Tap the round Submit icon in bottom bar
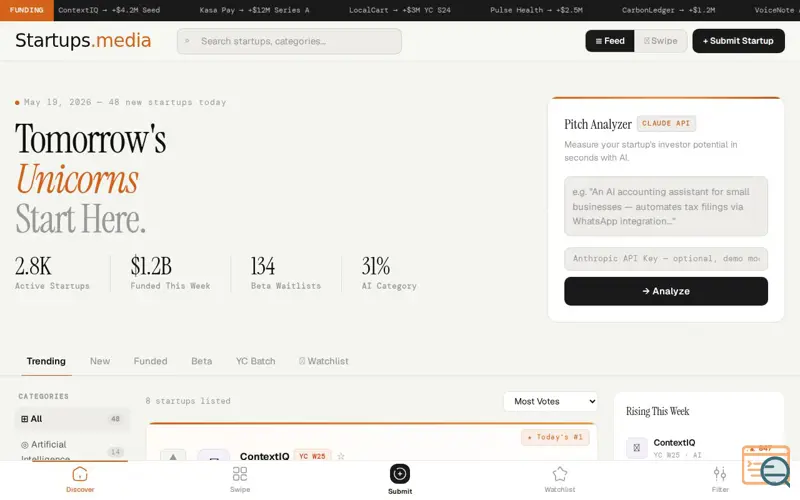The width and height of the screenshot is (800, 500). (x=400, y=473)
